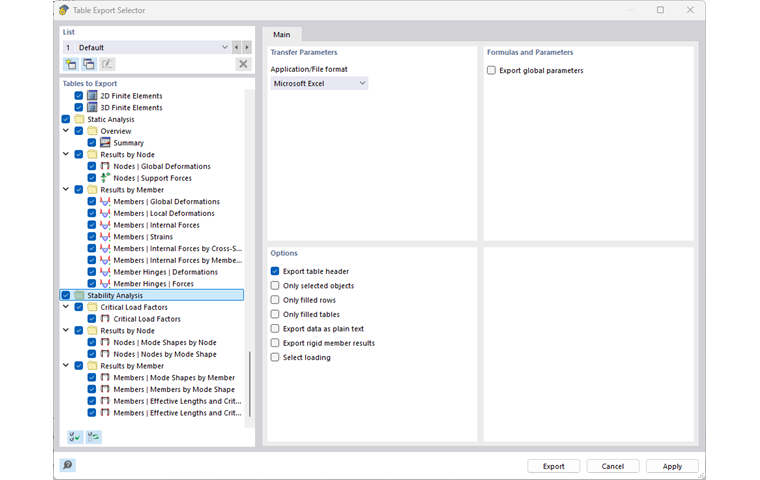Image resolution: width=760 pixels, height=480 pixels.
Task: Click the Members Strains icon
Action: [x=105, y=237]
